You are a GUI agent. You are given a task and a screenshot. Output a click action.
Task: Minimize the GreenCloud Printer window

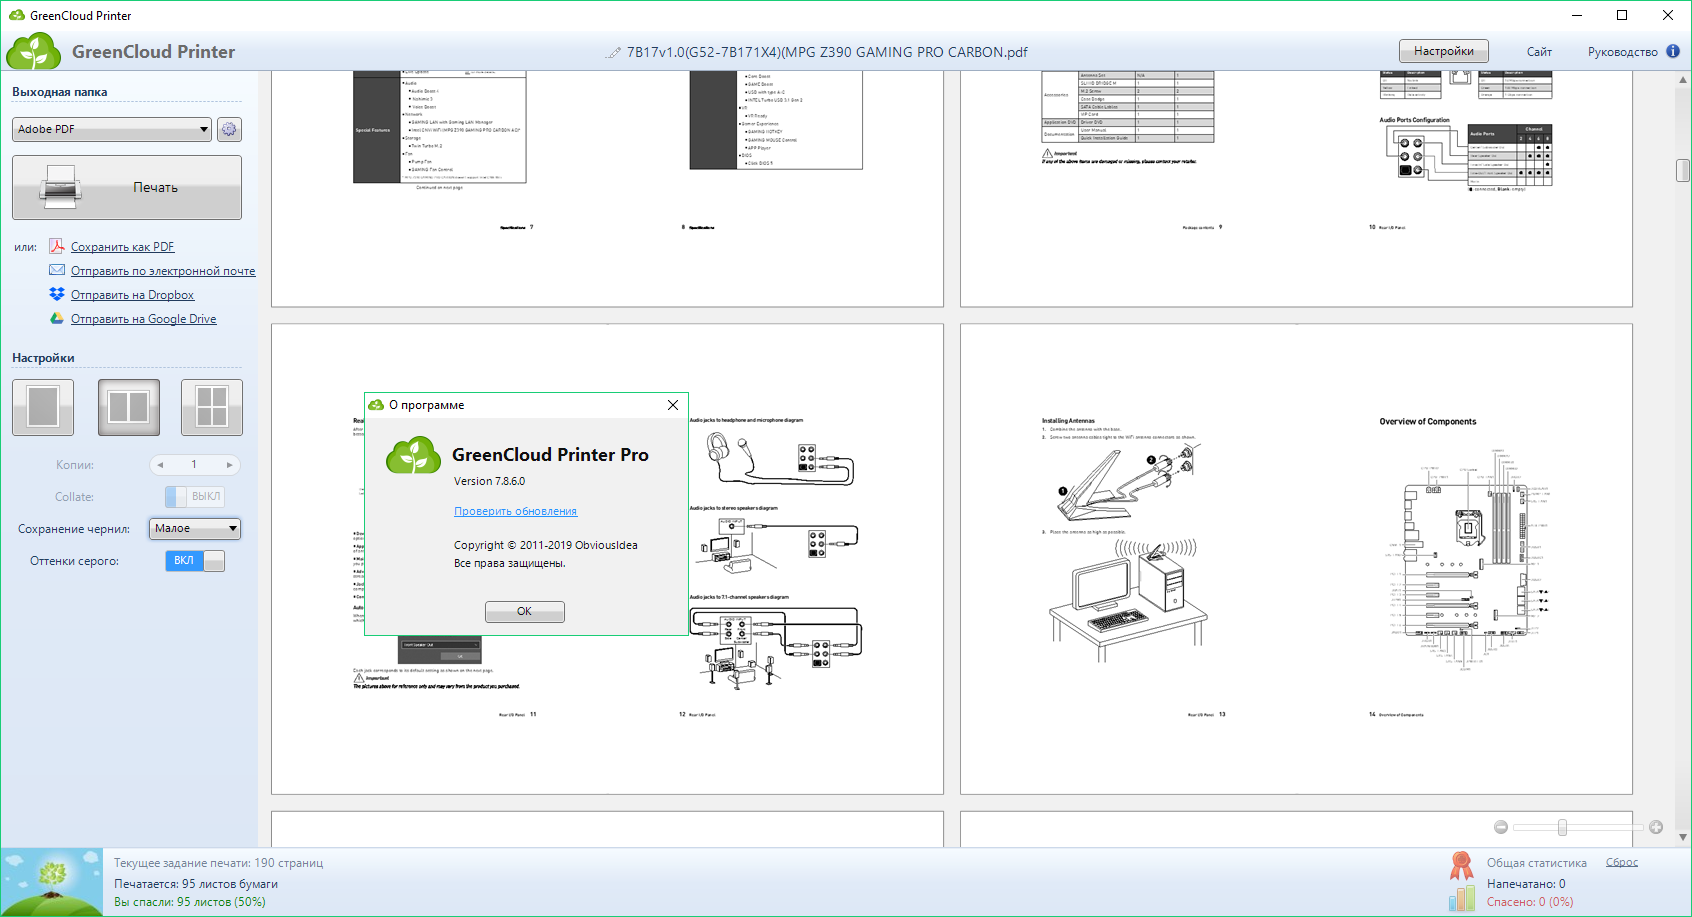[1577, 15]
